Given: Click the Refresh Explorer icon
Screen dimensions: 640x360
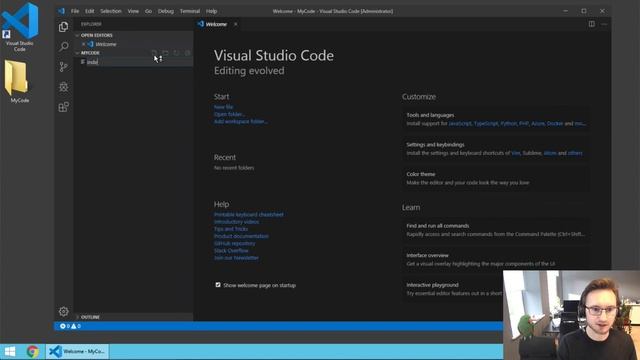Looking at the screenshot, I should (x=176, y=53).
